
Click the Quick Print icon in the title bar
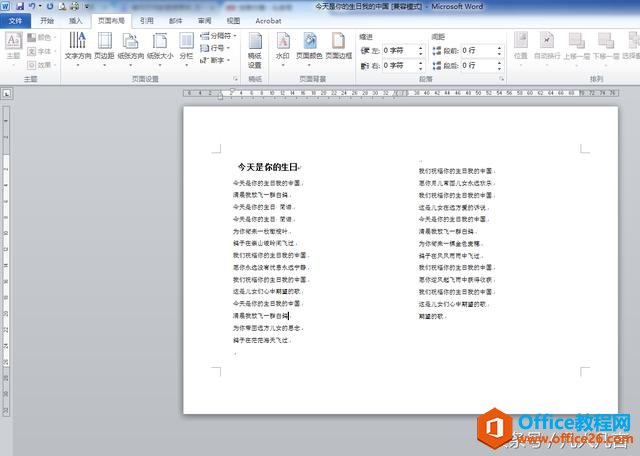tap(75, 6)
